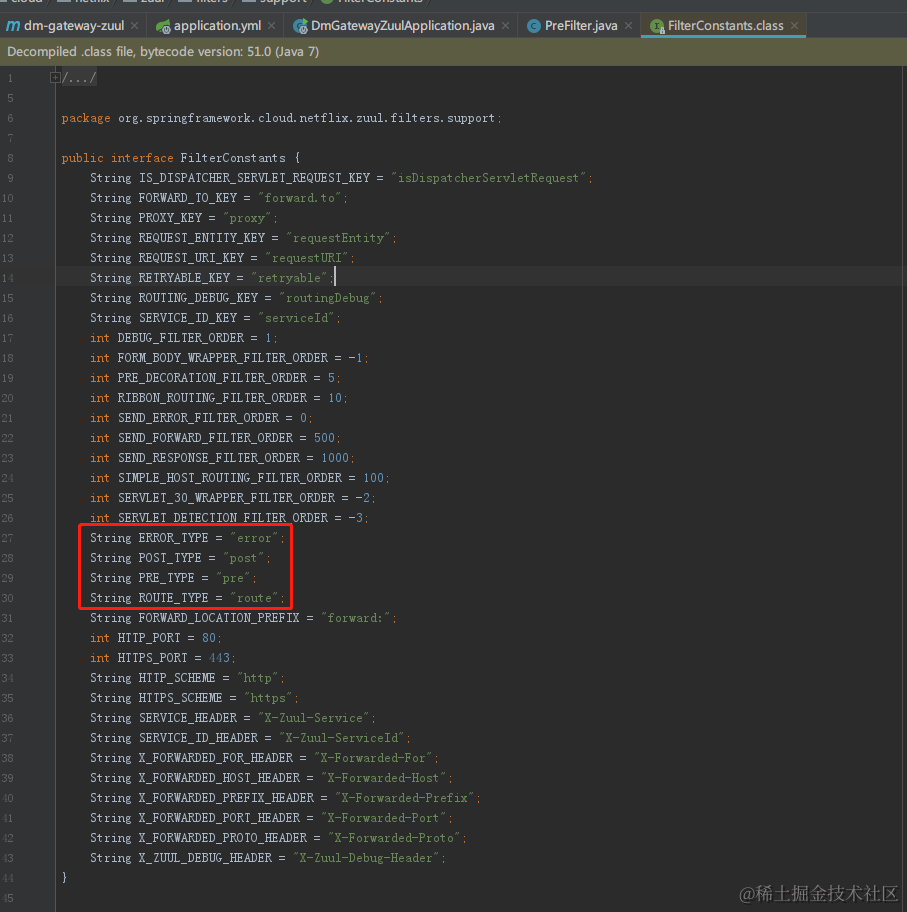Click the PROXY_KEY constant

pyautogui.click(x=170, y=218)
